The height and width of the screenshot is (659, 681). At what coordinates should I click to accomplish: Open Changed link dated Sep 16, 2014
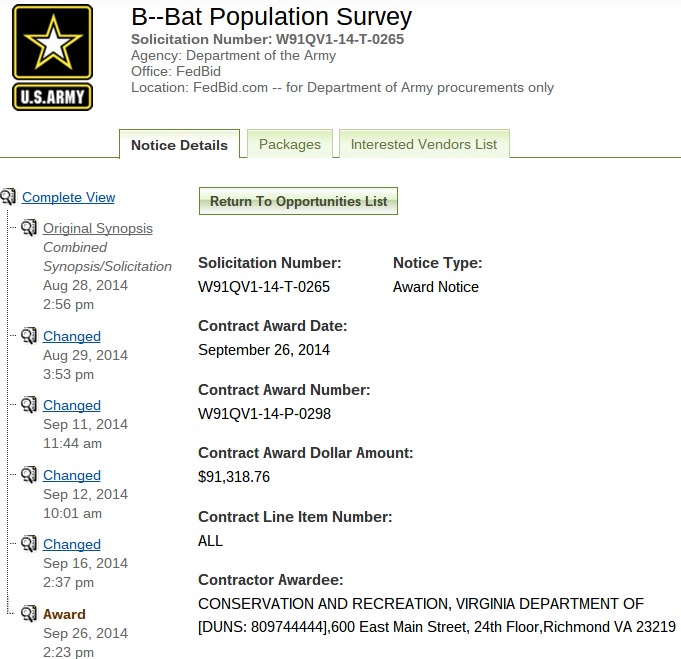tap(71, 544)
